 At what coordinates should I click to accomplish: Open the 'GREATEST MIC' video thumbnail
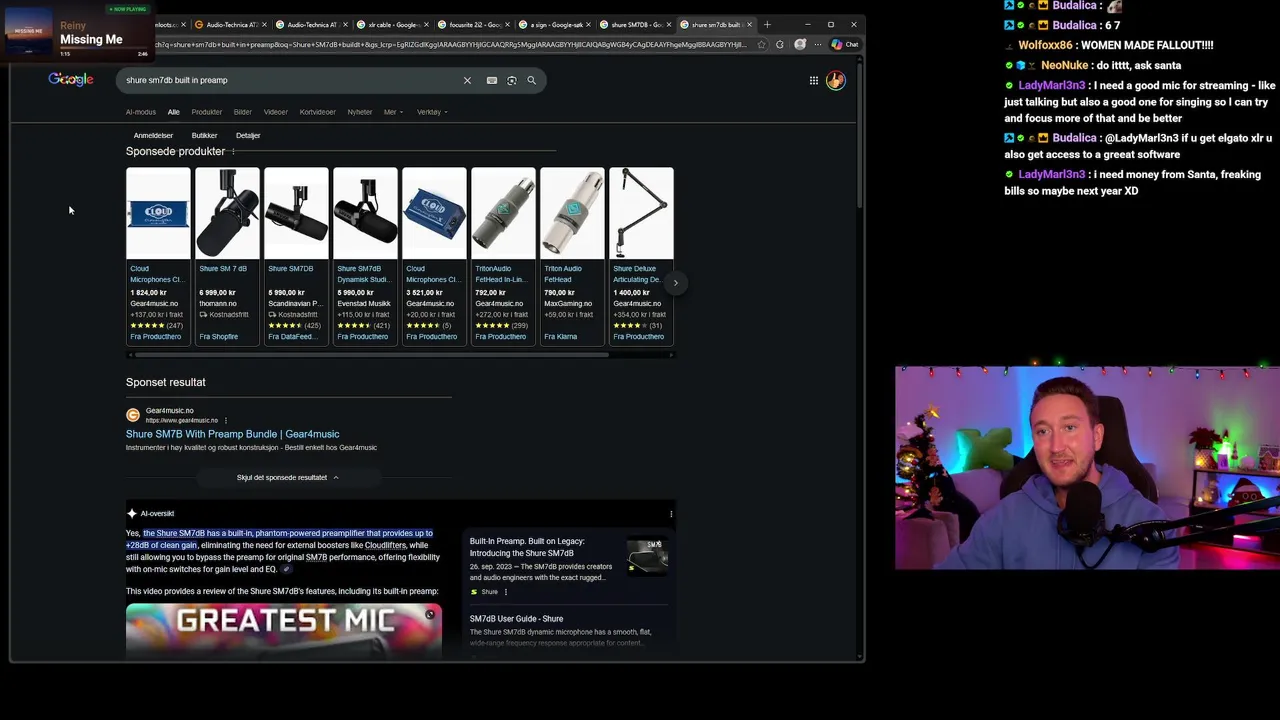click(284, 629)
